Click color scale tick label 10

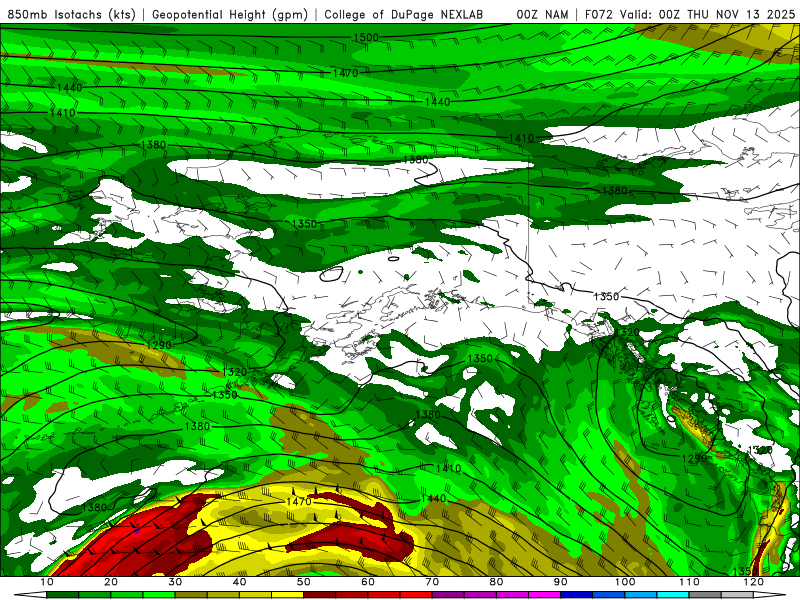click(x=46, y=582)
